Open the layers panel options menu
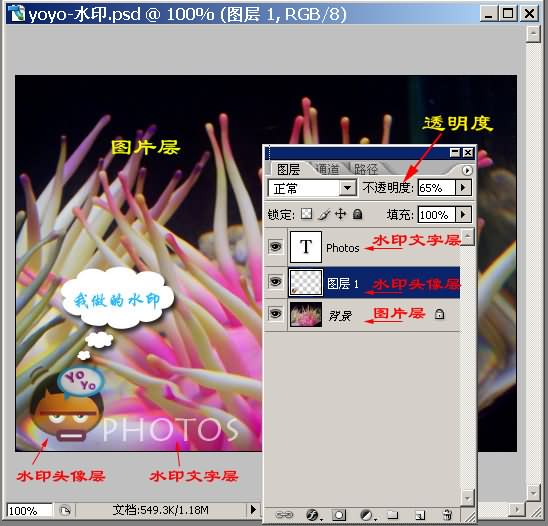This screenshot has width=548, height=526. [467, 171]
